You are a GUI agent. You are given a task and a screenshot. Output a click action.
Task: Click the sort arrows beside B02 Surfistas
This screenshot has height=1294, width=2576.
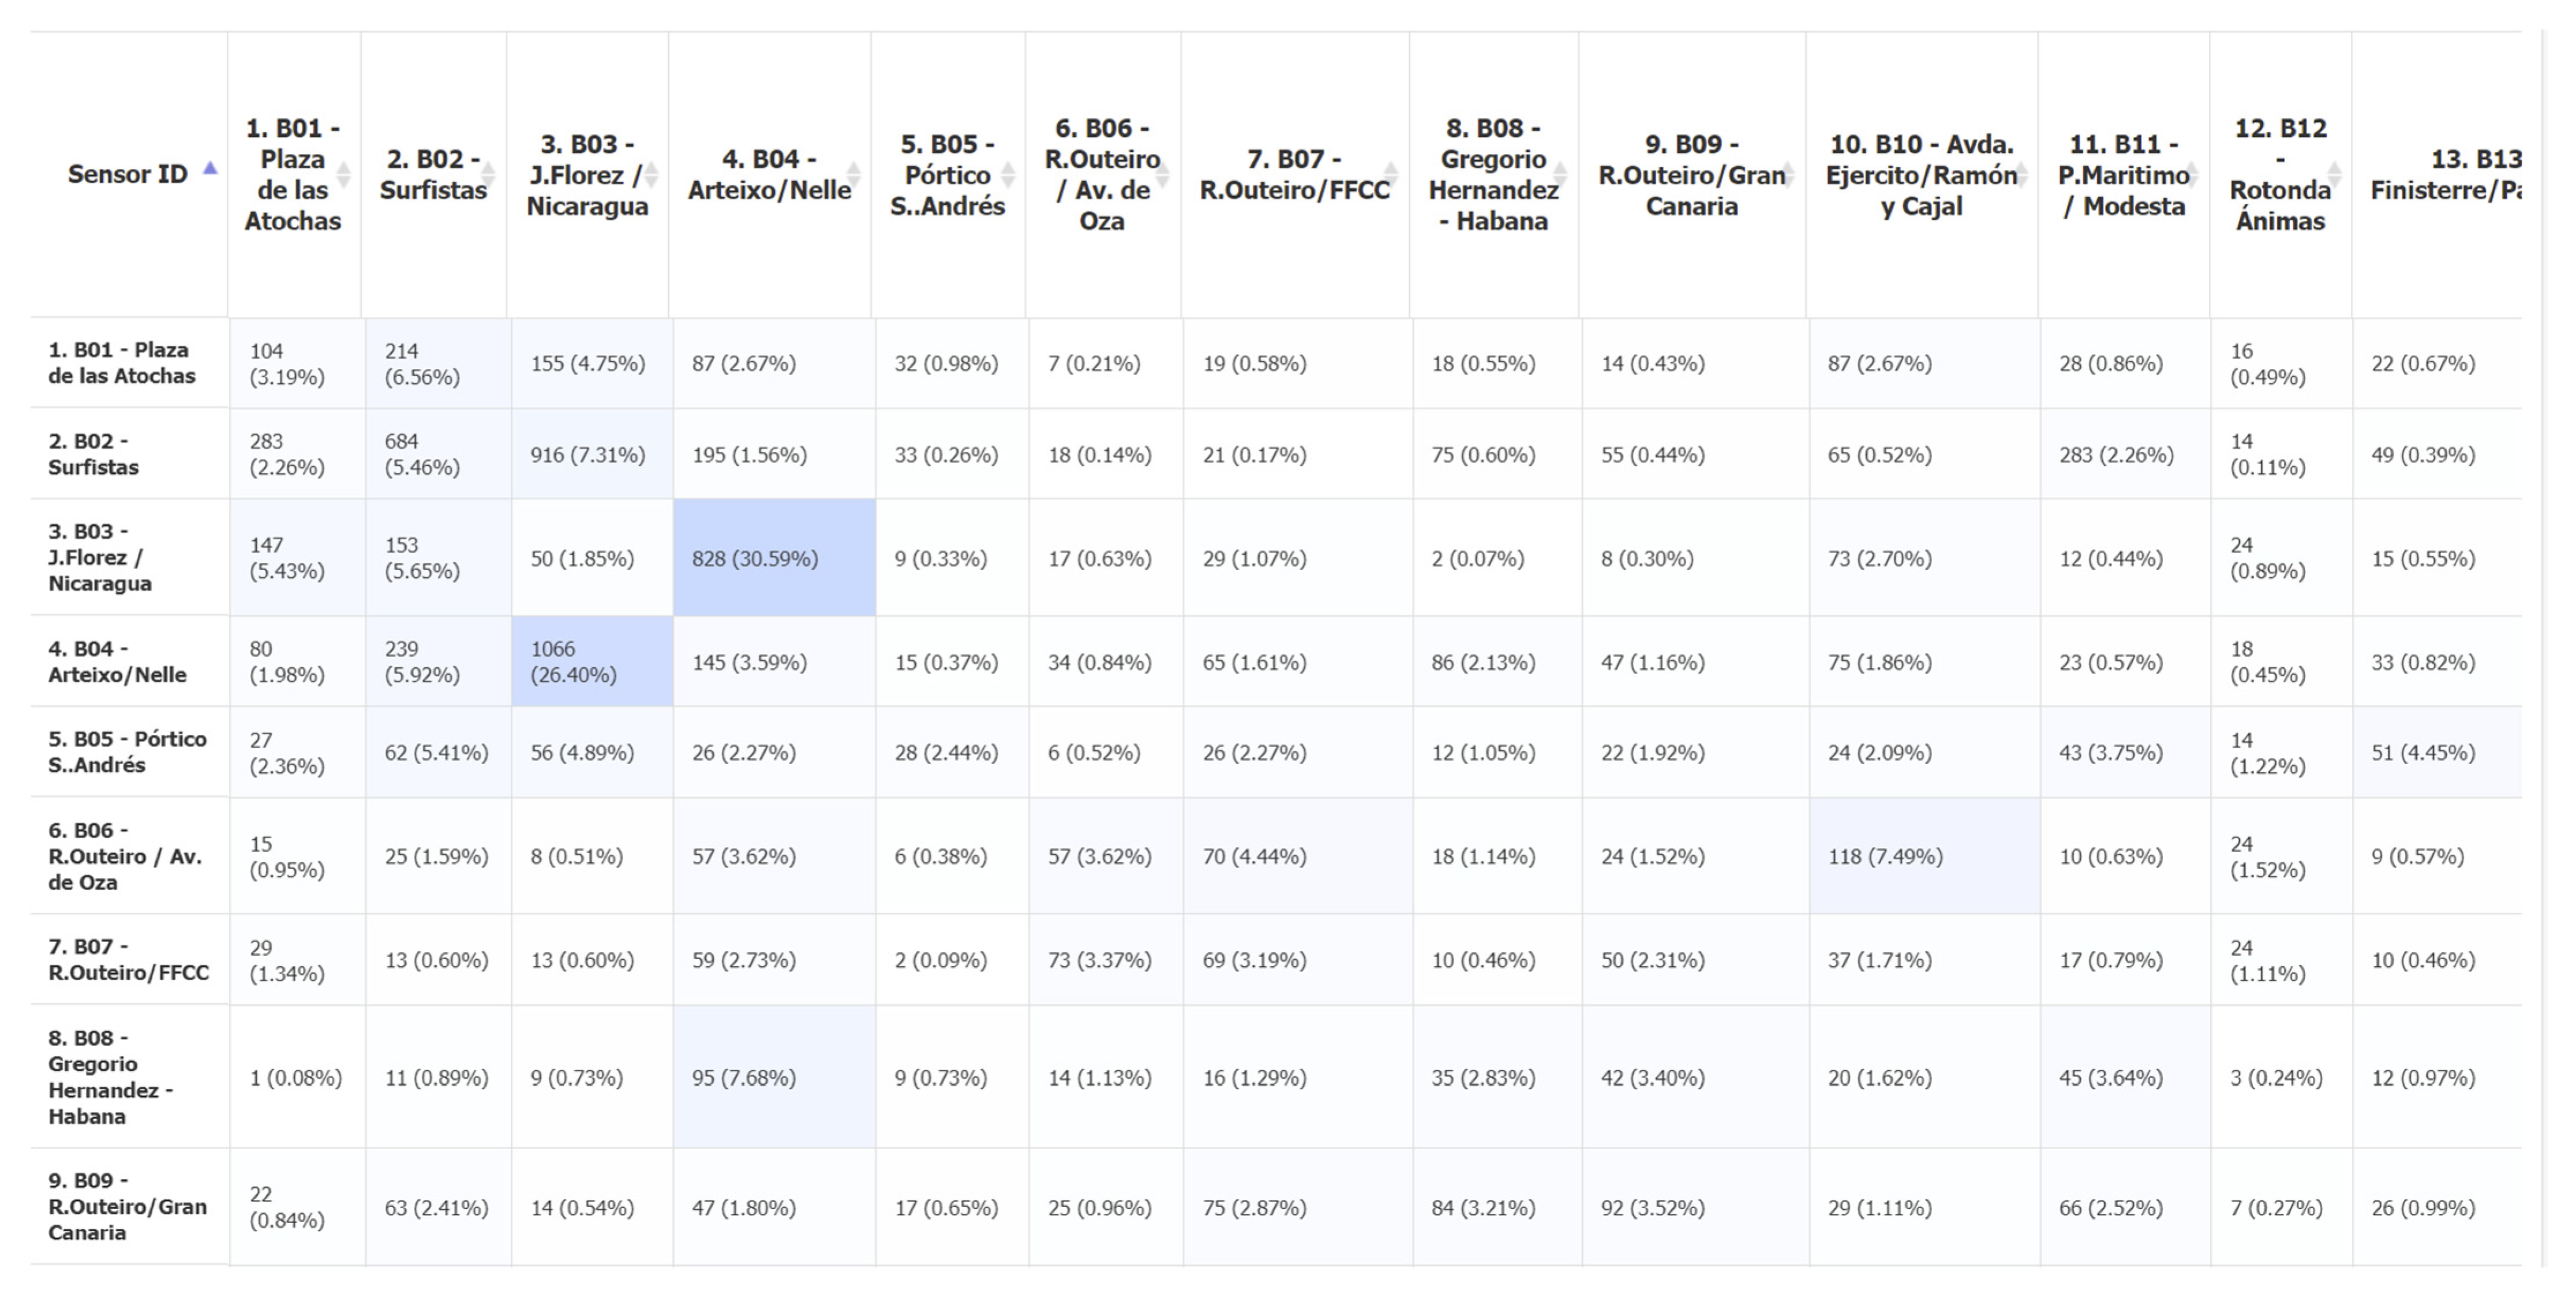tap(489, 174)
